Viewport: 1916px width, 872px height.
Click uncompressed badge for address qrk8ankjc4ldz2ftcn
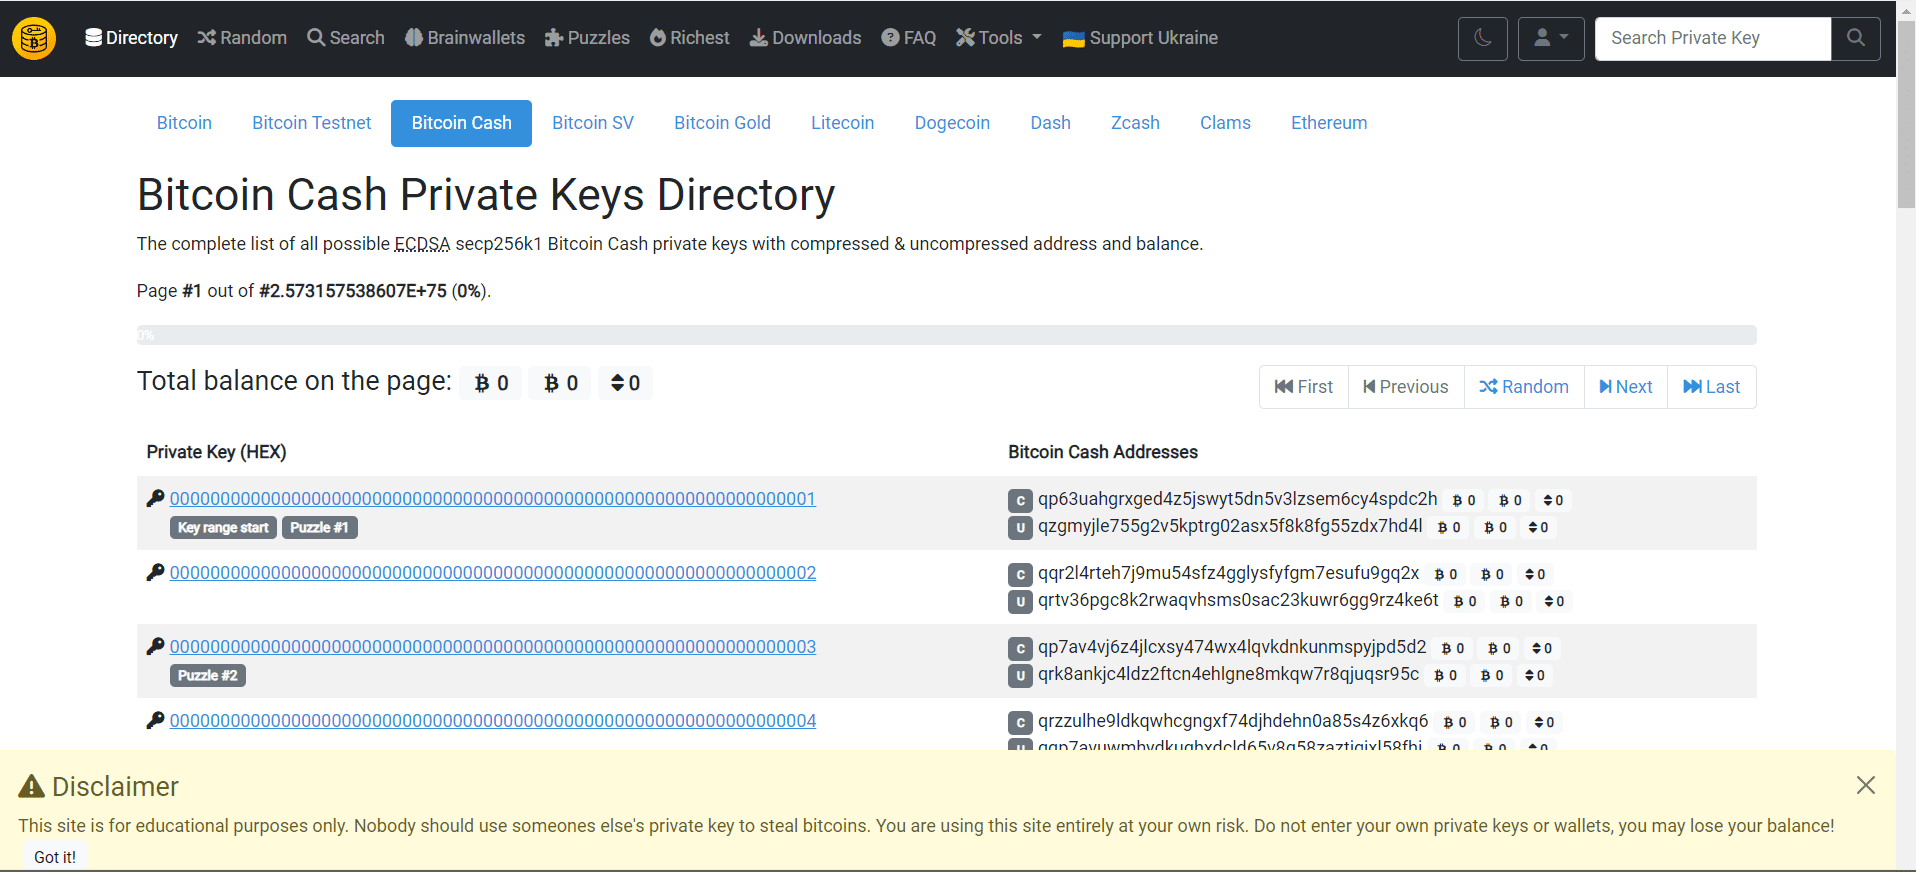[1020, 676]
